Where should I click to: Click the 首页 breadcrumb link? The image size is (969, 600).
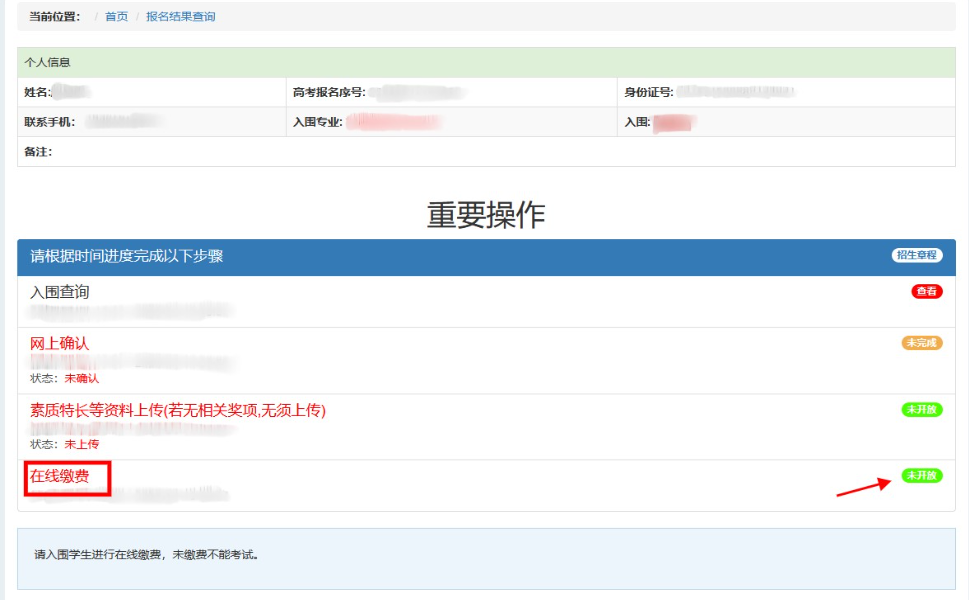click(x=117, y=17)
